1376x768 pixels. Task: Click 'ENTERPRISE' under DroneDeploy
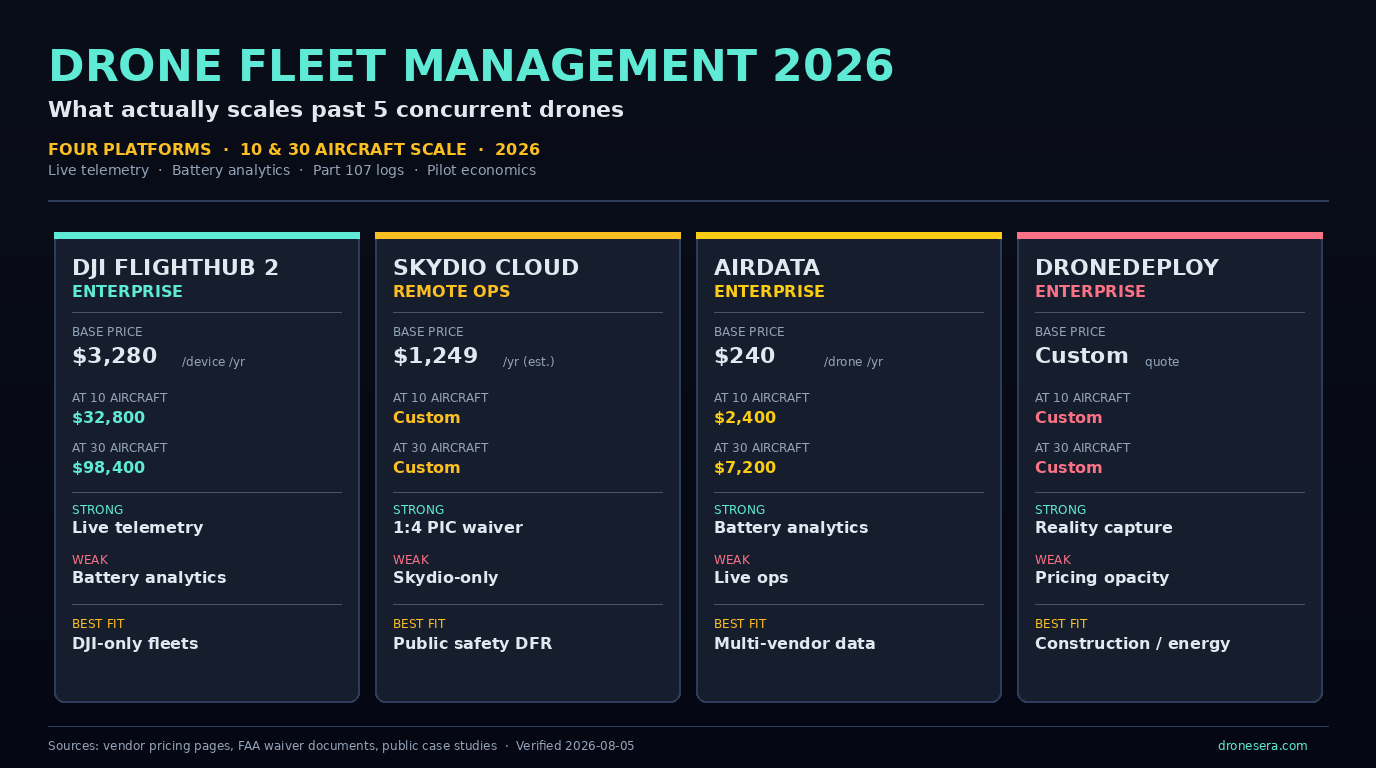click(1090, 292)
